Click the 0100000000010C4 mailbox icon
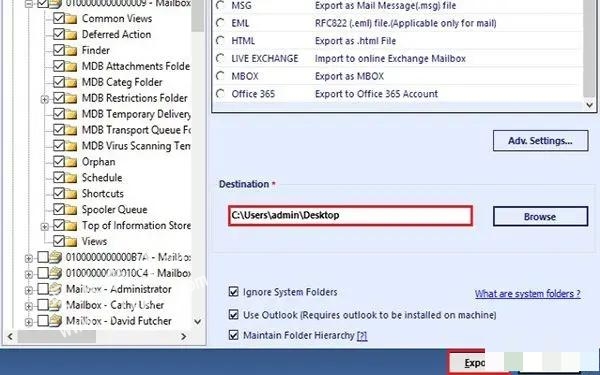The width and height of the screenshot is (600, 375). 55,273
